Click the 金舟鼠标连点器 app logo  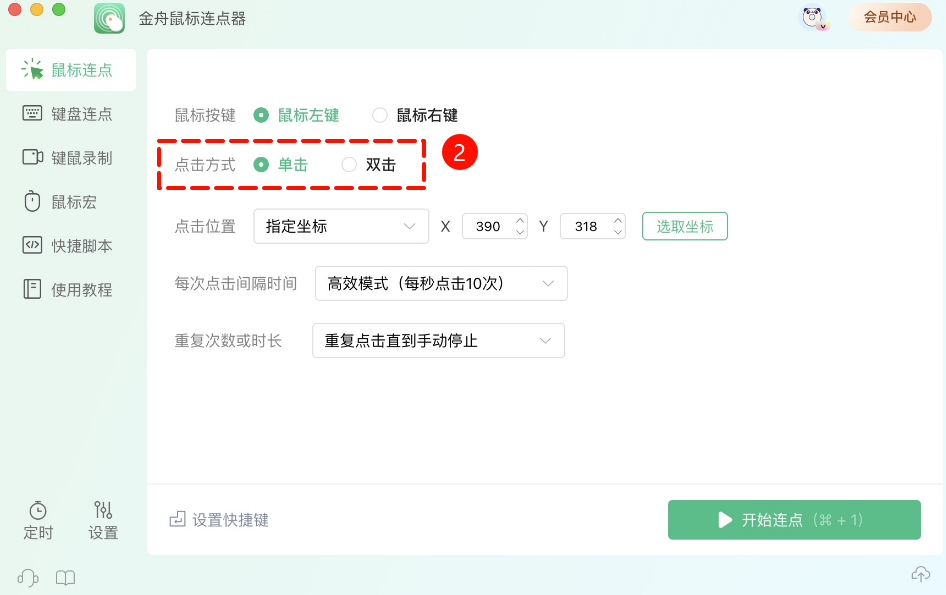click(x=109, y=19)
